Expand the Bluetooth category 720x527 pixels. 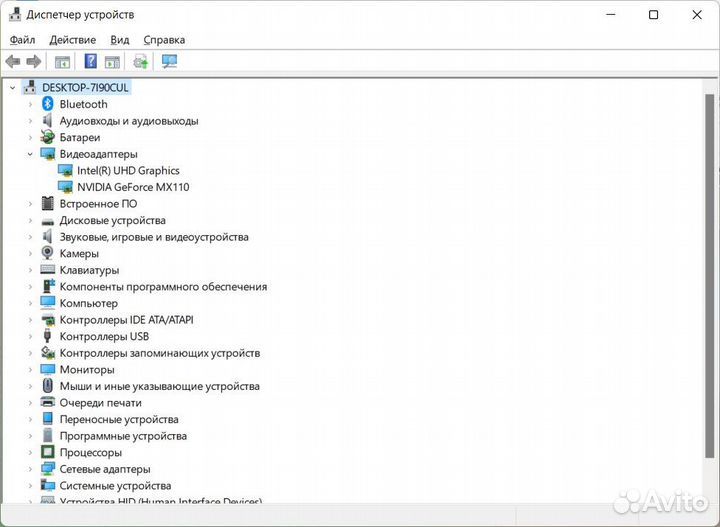(x=30, y=104)
